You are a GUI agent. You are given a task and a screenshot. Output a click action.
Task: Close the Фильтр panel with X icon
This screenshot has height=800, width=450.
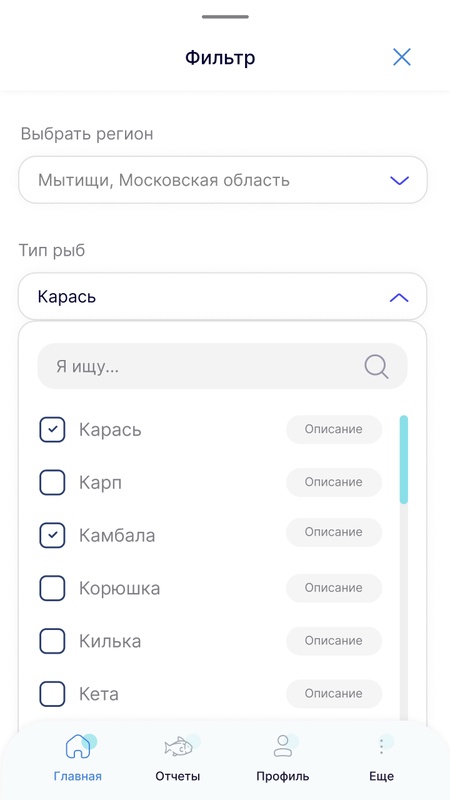click(x=402, y=57)
